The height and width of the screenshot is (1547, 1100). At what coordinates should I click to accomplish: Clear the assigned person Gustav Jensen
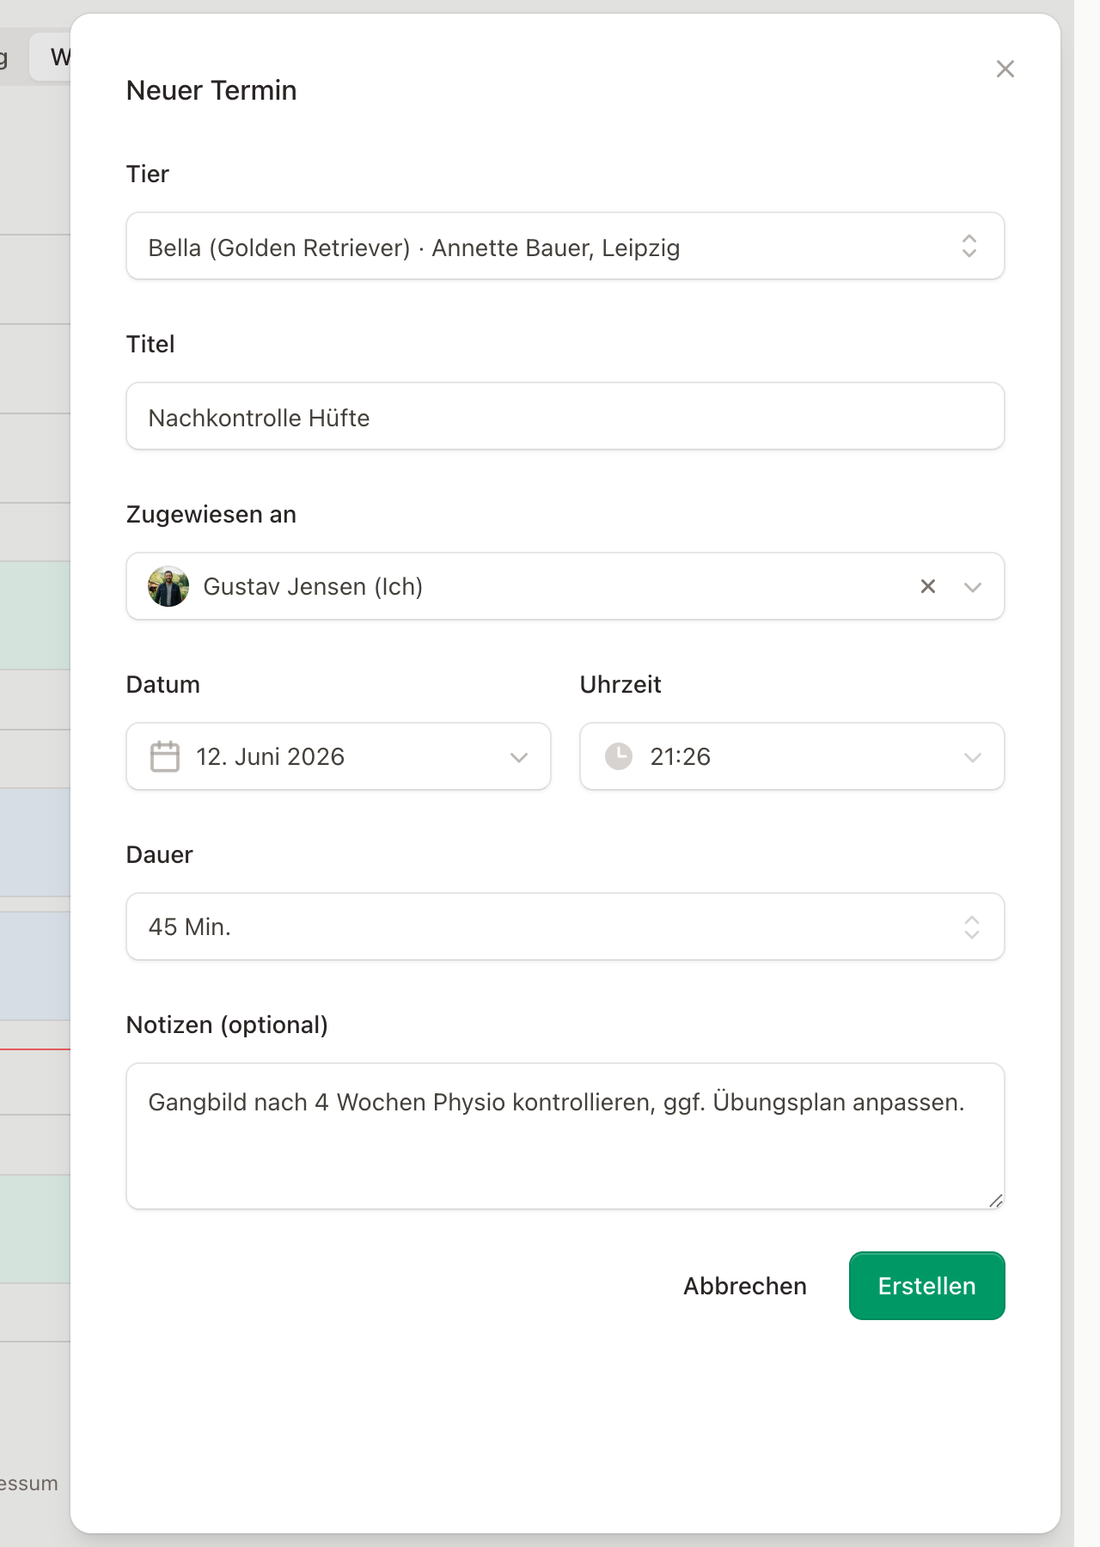(928, 586)
